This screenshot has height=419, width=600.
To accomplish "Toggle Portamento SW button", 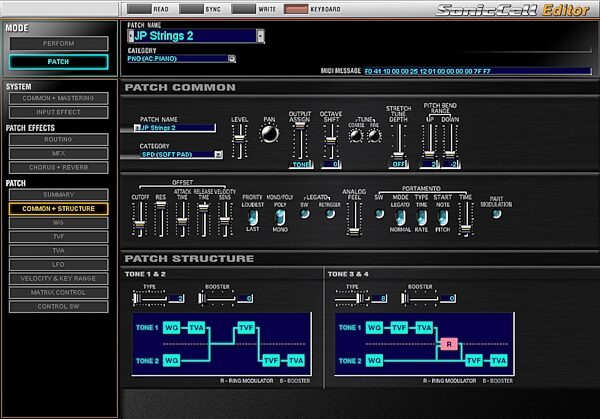I will pyautogui.click(x=379, y=214).
